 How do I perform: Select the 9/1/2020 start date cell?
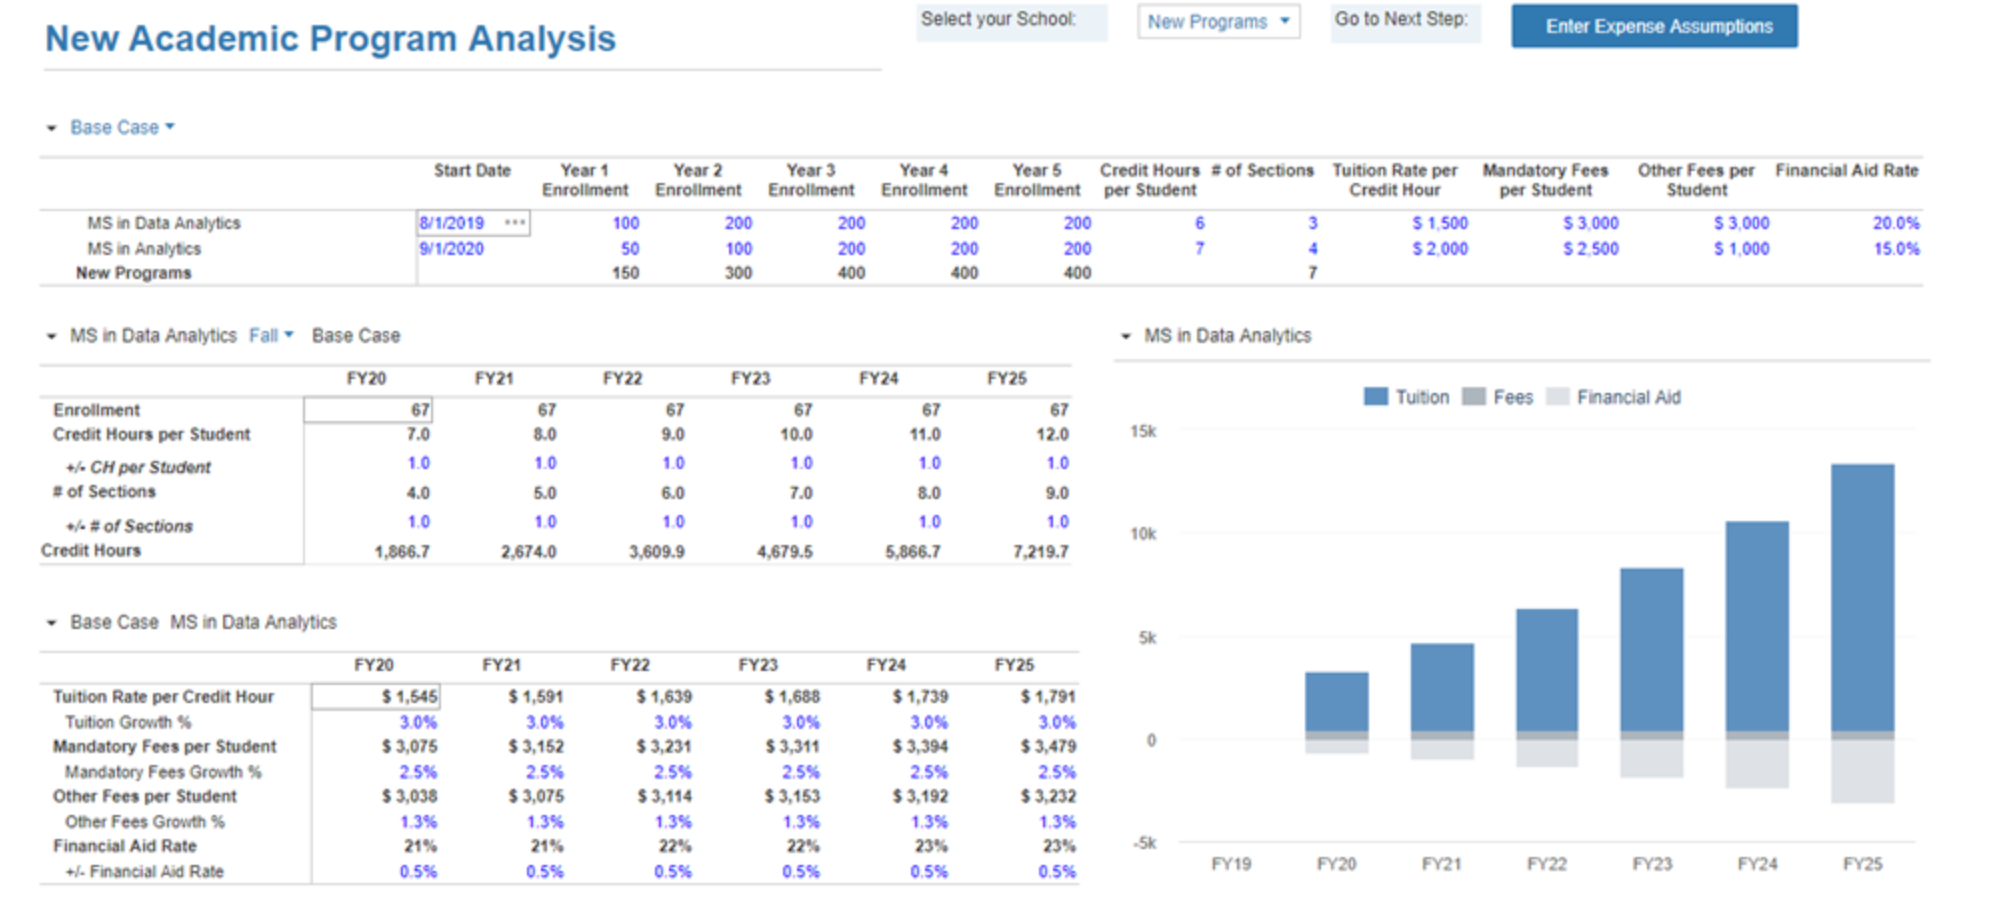452,248
